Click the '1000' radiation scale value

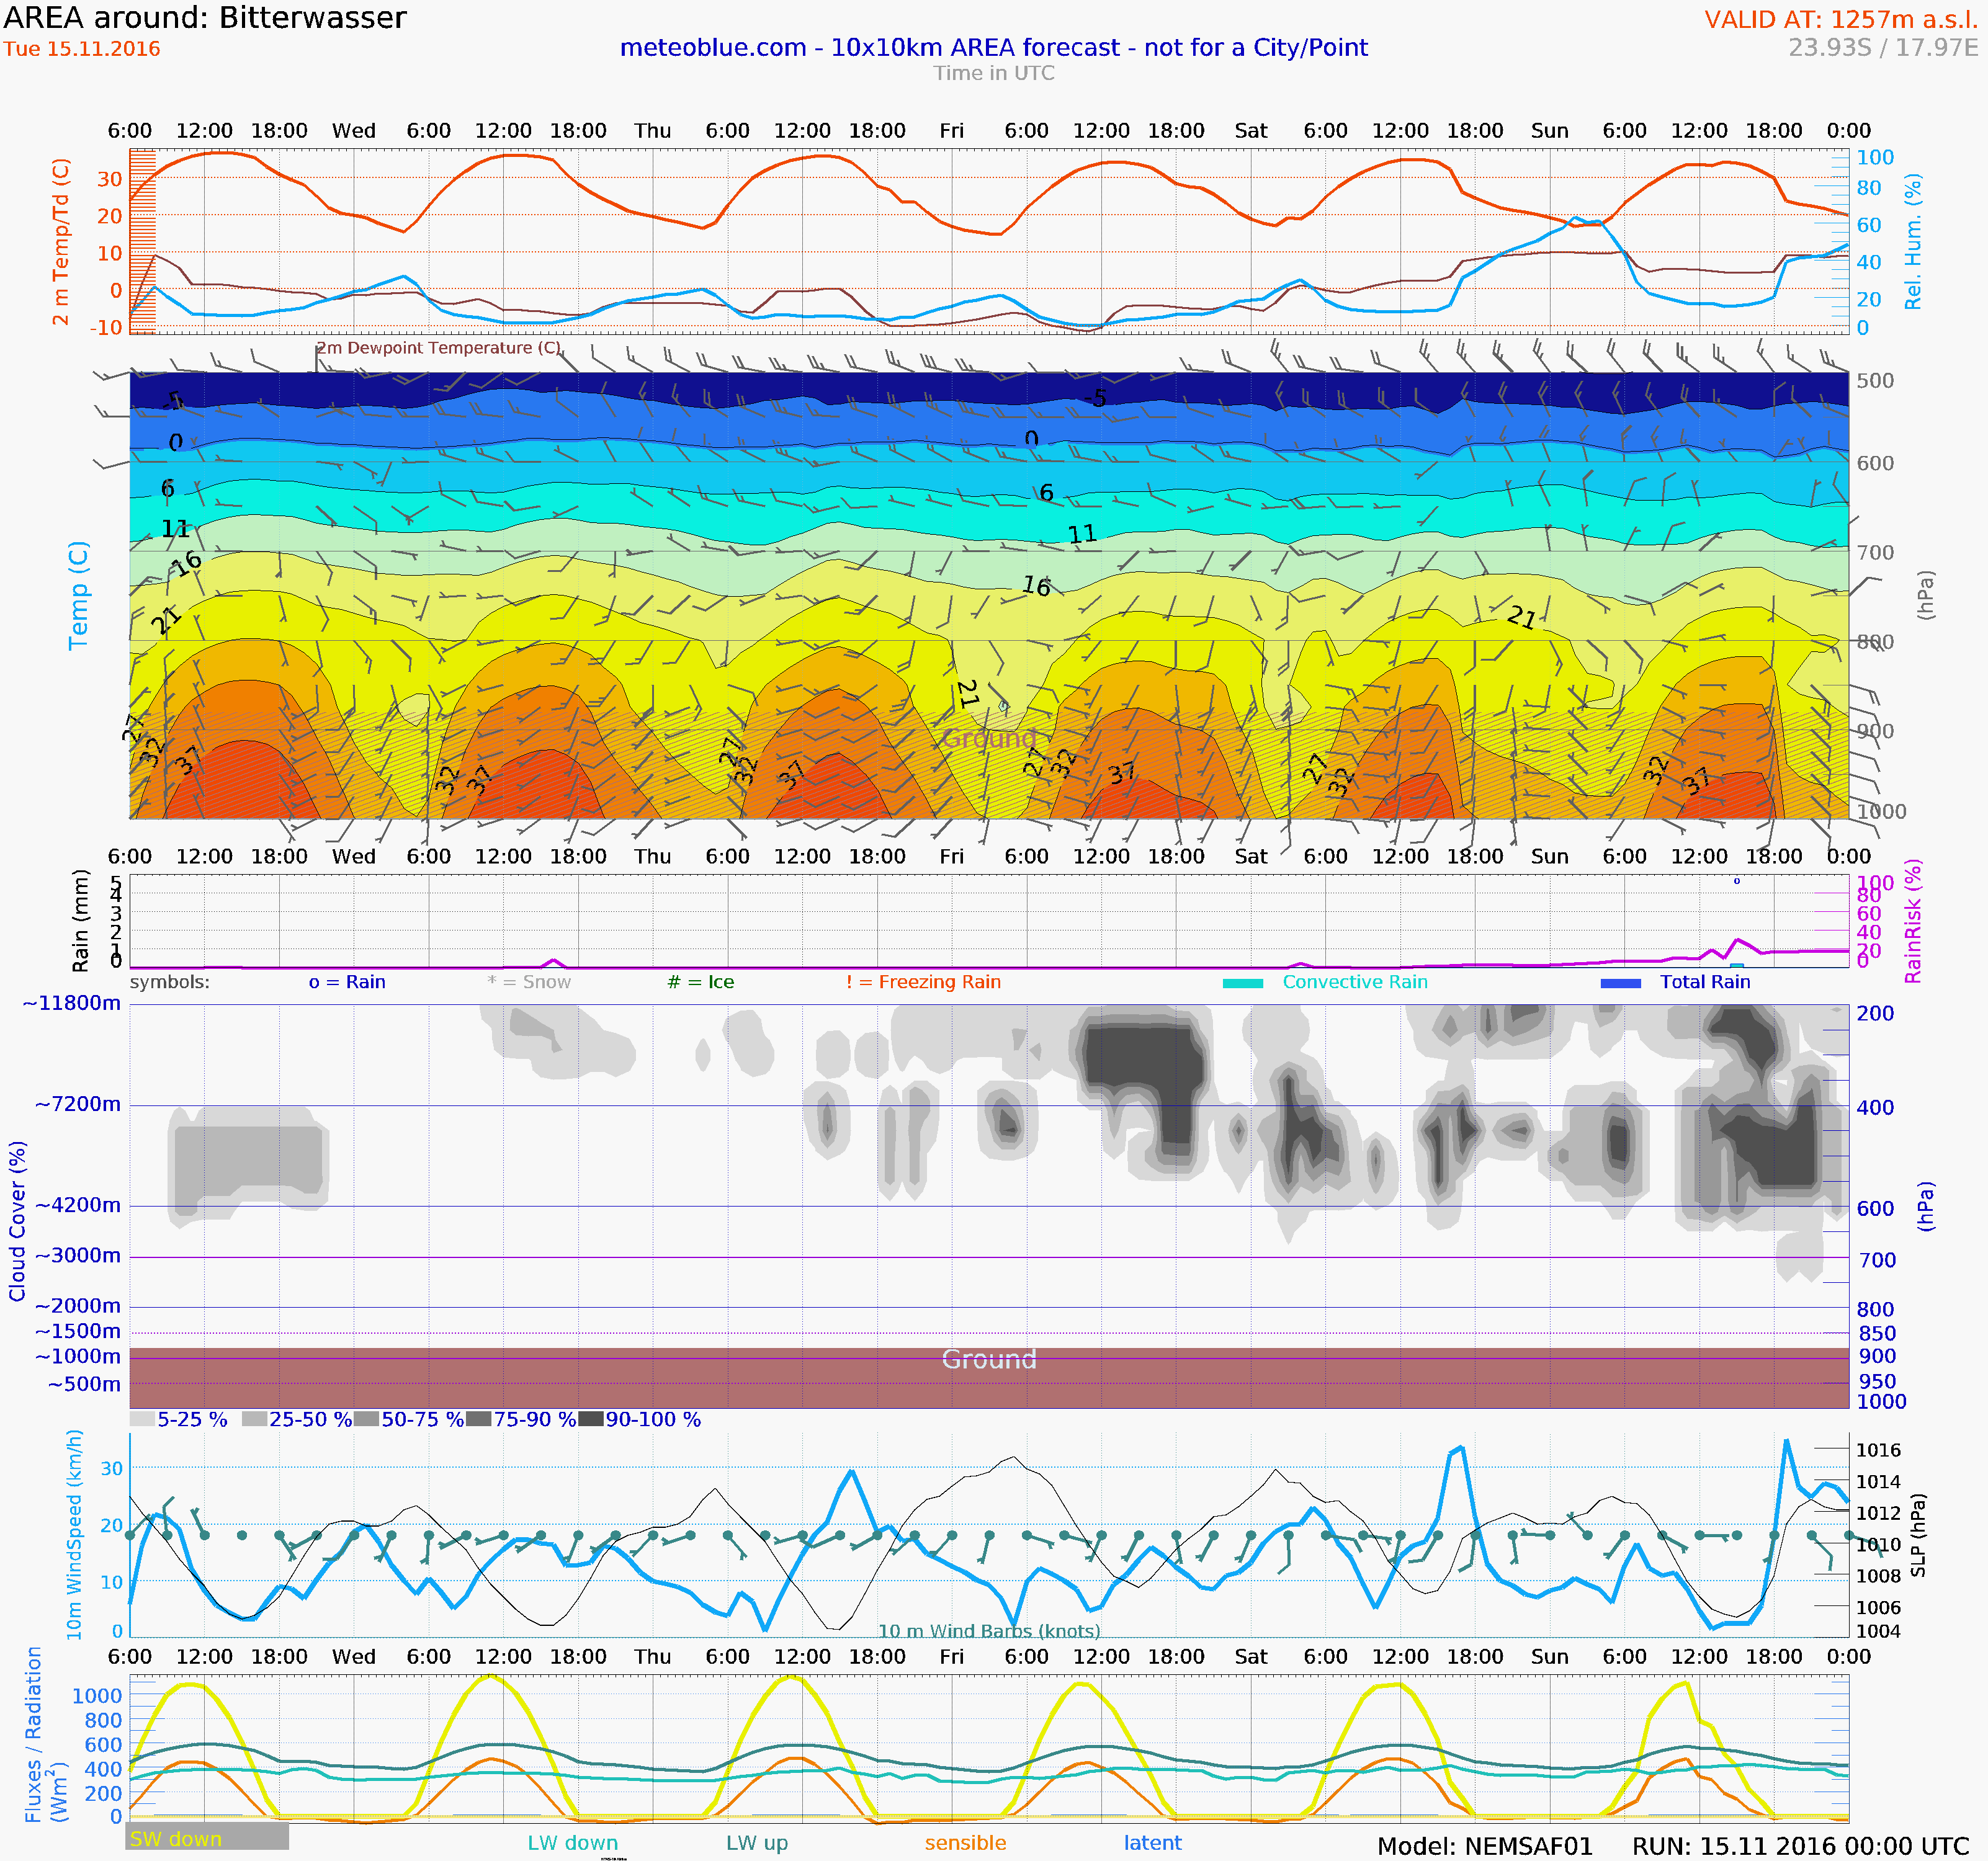(97, 1695)
